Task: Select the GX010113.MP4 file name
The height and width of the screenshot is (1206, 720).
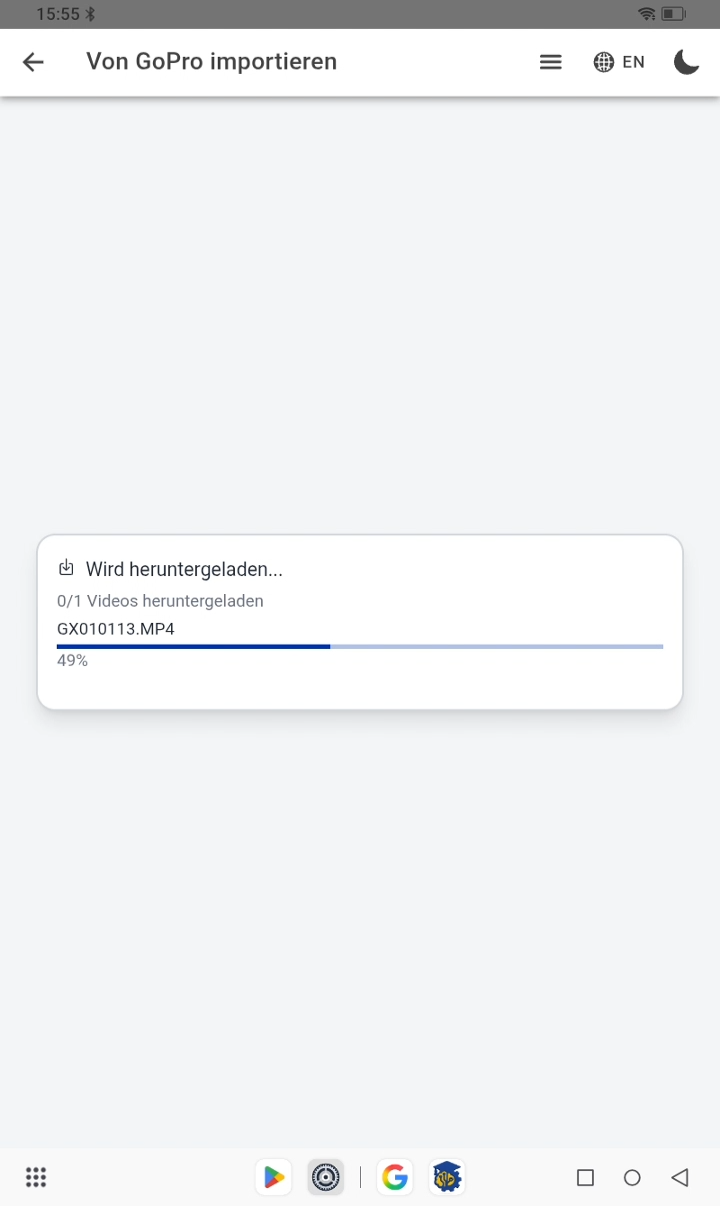Action: [x=116, y=629]
